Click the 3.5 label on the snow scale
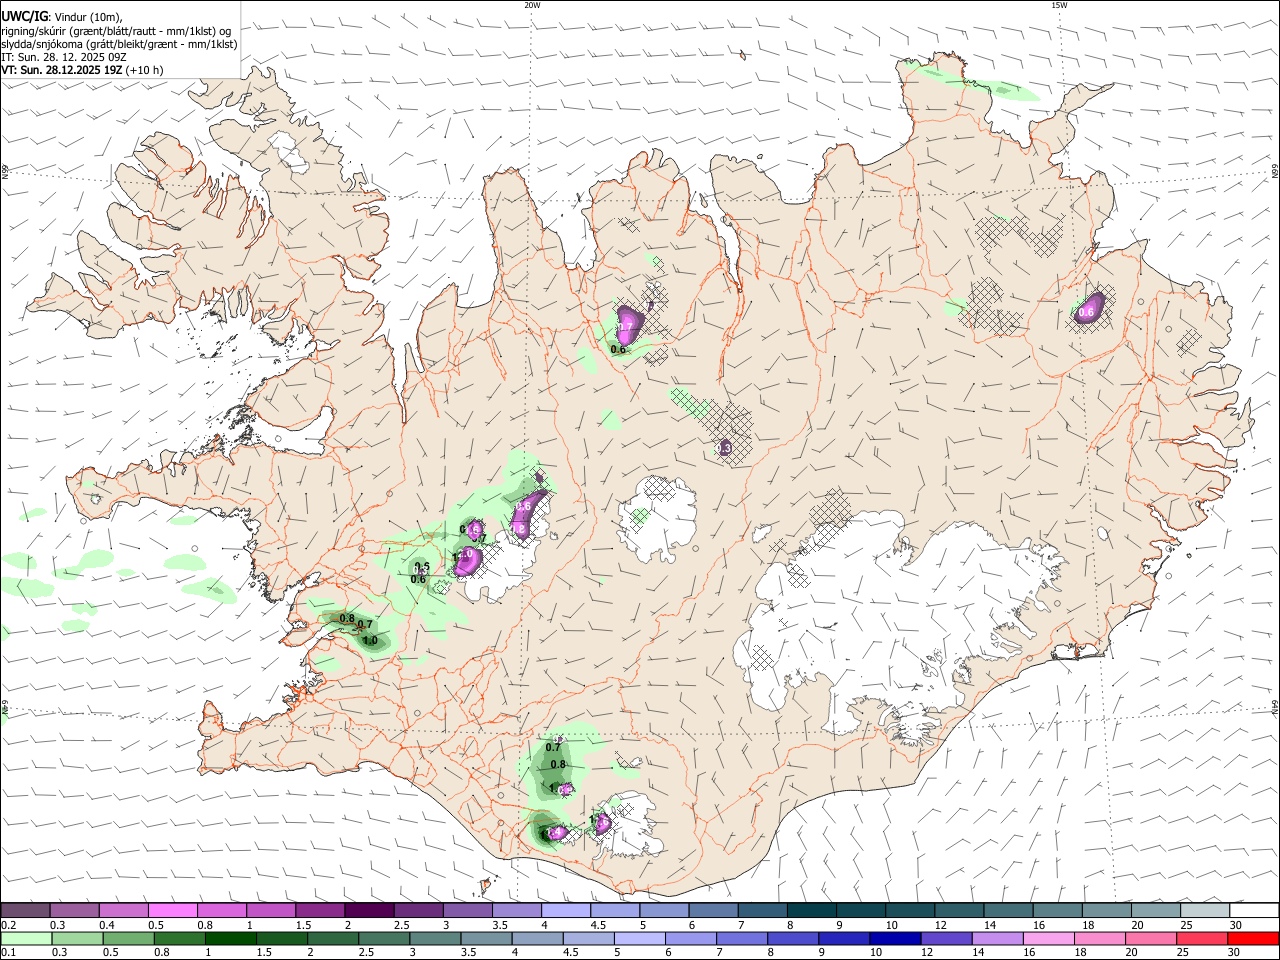The height and width of the screenshot is (960, 1280). [x=500, y=925]
